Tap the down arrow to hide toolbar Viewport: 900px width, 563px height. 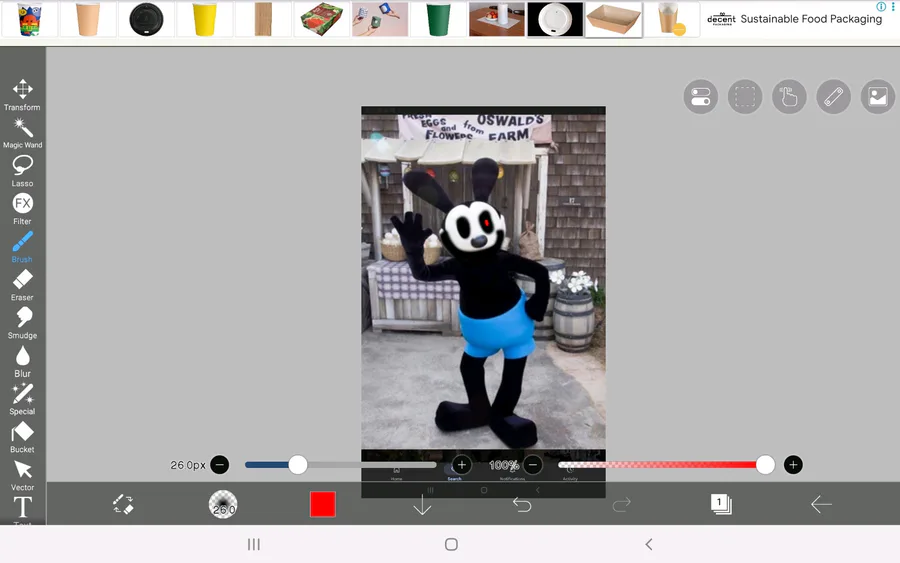(x=422, y=504)
